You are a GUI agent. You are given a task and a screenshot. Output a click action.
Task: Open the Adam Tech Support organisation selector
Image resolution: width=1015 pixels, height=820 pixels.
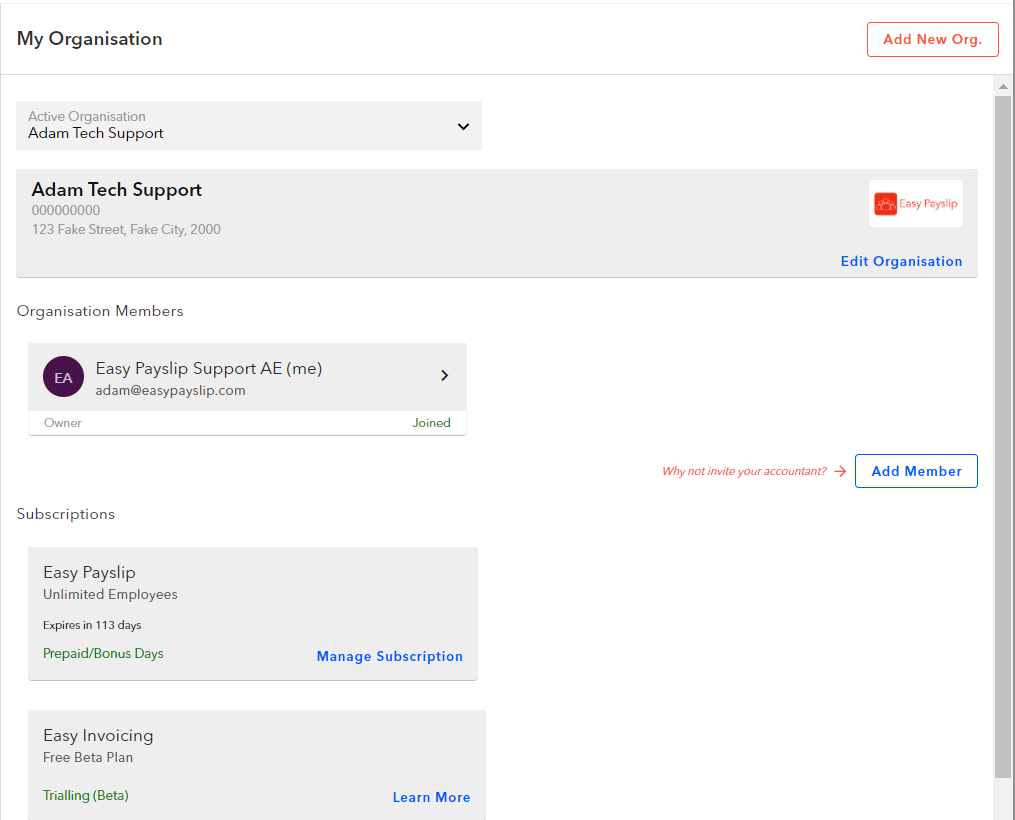pos(248,125)
